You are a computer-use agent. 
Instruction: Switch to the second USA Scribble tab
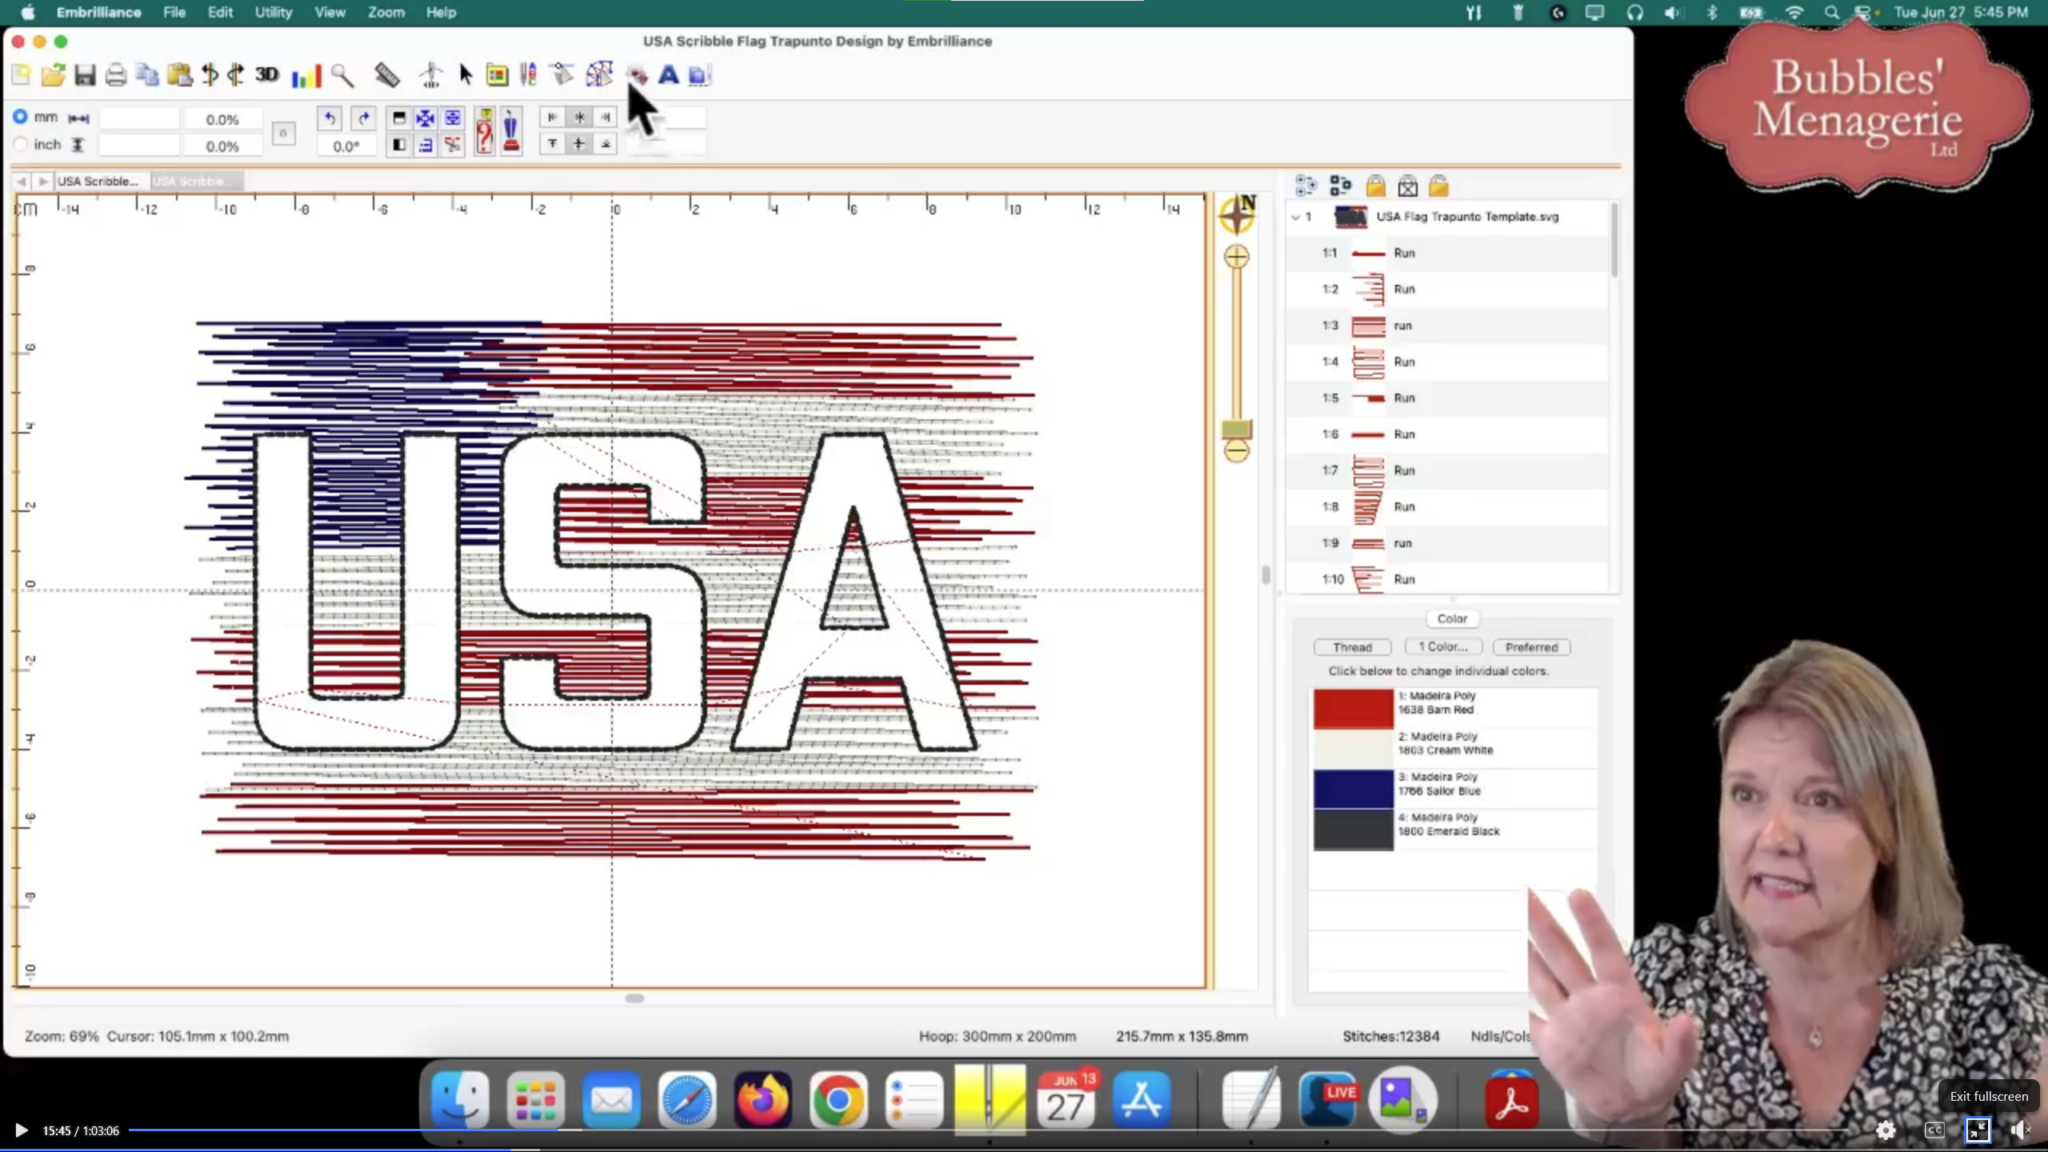pyautogui.click(x=195, y=181)
